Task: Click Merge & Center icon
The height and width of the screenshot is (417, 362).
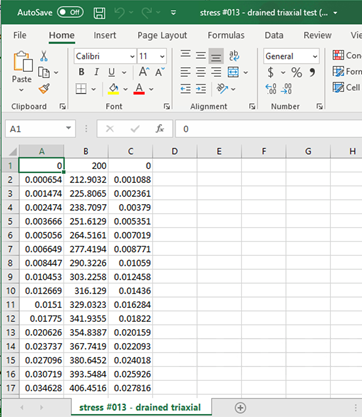Action: [233, 72]
